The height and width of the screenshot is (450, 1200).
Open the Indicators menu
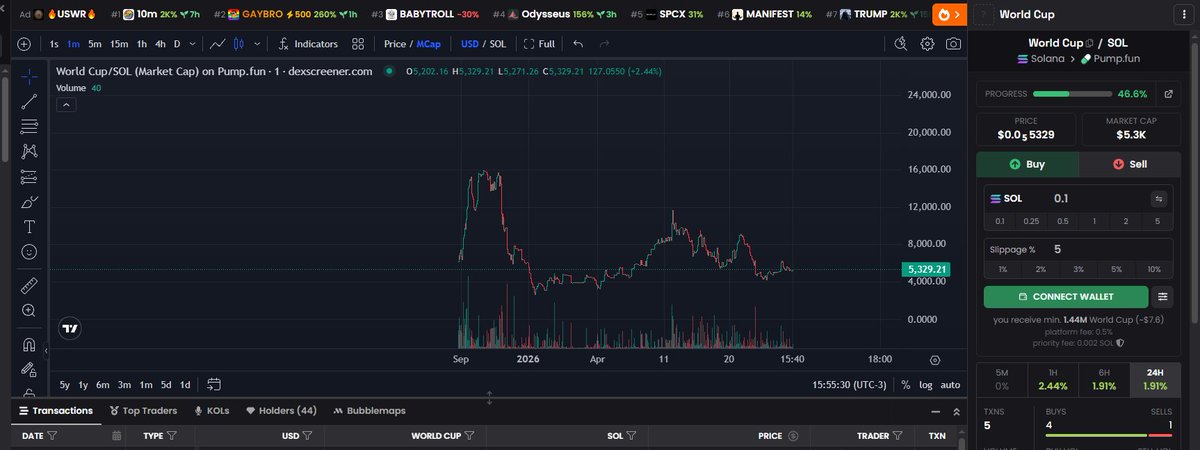click(308, 44)
